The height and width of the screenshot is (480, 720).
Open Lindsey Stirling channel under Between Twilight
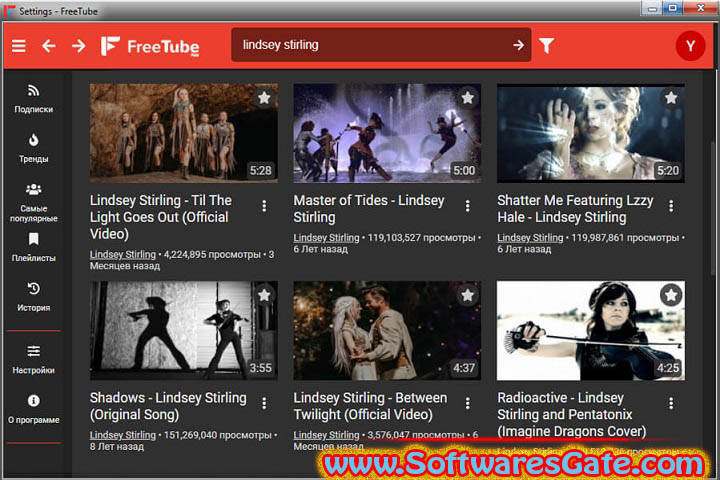tap(326, 435)
